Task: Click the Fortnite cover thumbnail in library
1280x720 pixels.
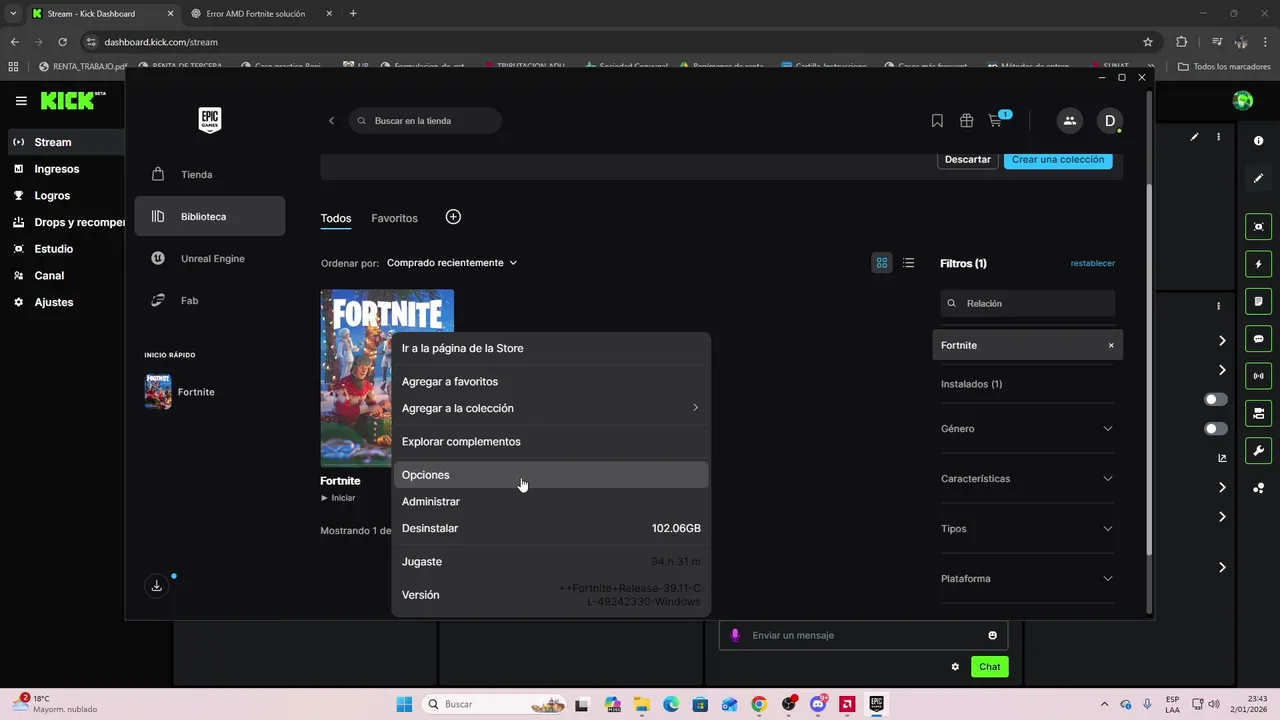Action: (x=355, y=378)
